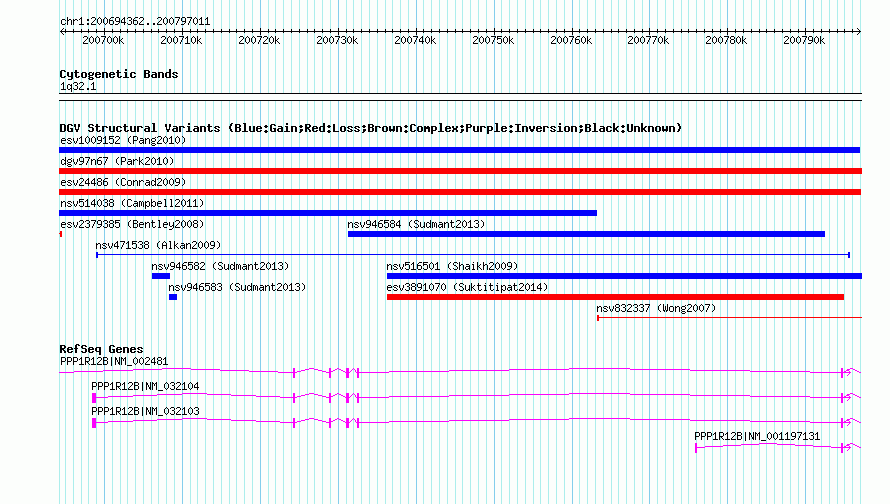The image size is (890, 504).
Task: Click the 200790k ruler label
Action: click(x=804, y=40)
